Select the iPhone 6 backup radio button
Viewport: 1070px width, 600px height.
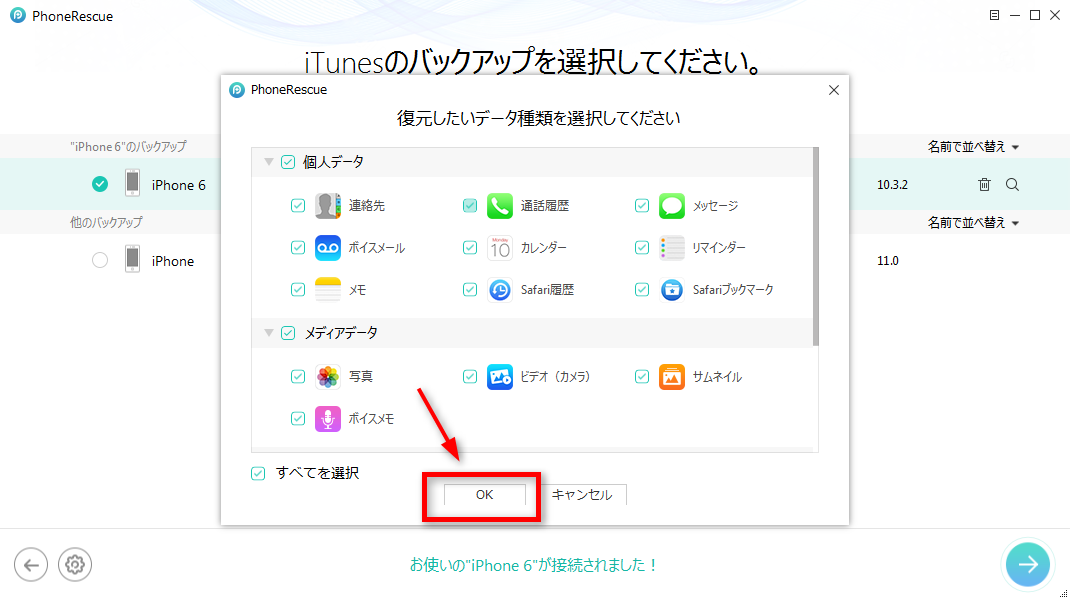pos(100,184)
